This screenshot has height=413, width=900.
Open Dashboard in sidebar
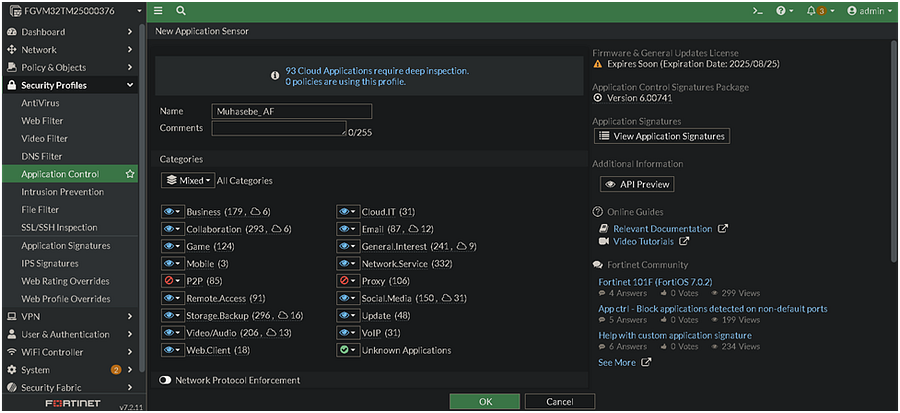(69, 32)
